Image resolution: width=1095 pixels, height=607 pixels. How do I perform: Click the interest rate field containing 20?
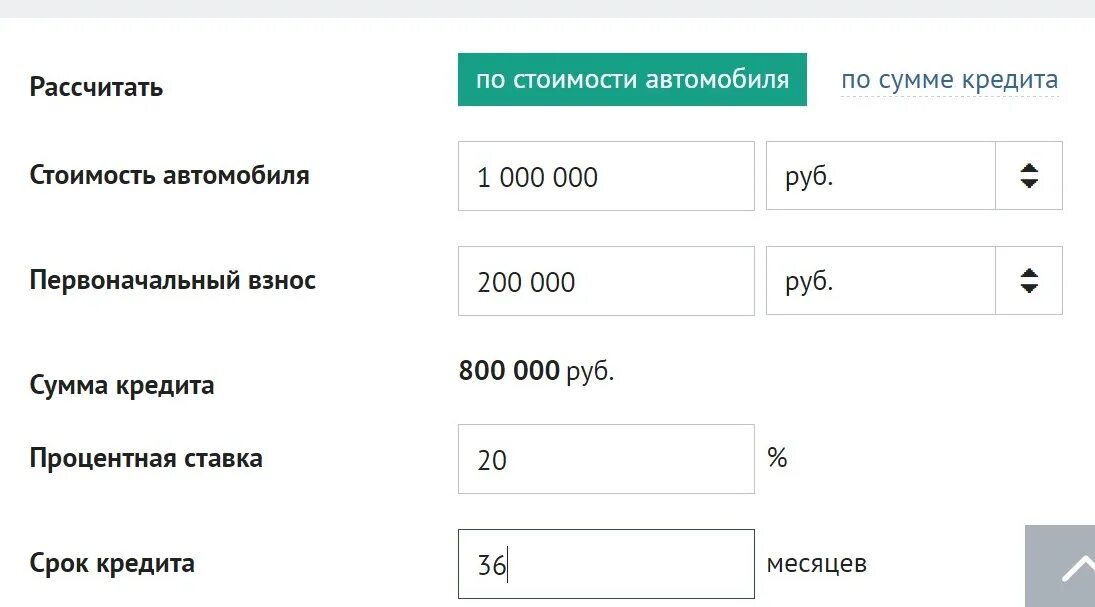(x=606, y=459)
